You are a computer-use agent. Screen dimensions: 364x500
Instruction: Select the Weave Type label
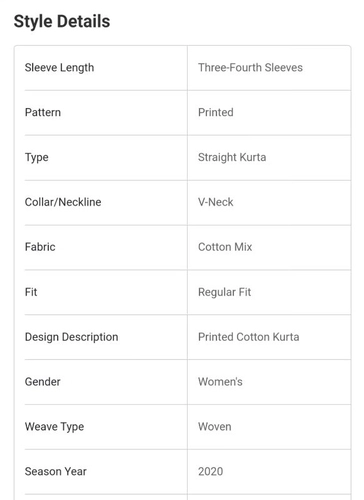[x=54, y=427]
